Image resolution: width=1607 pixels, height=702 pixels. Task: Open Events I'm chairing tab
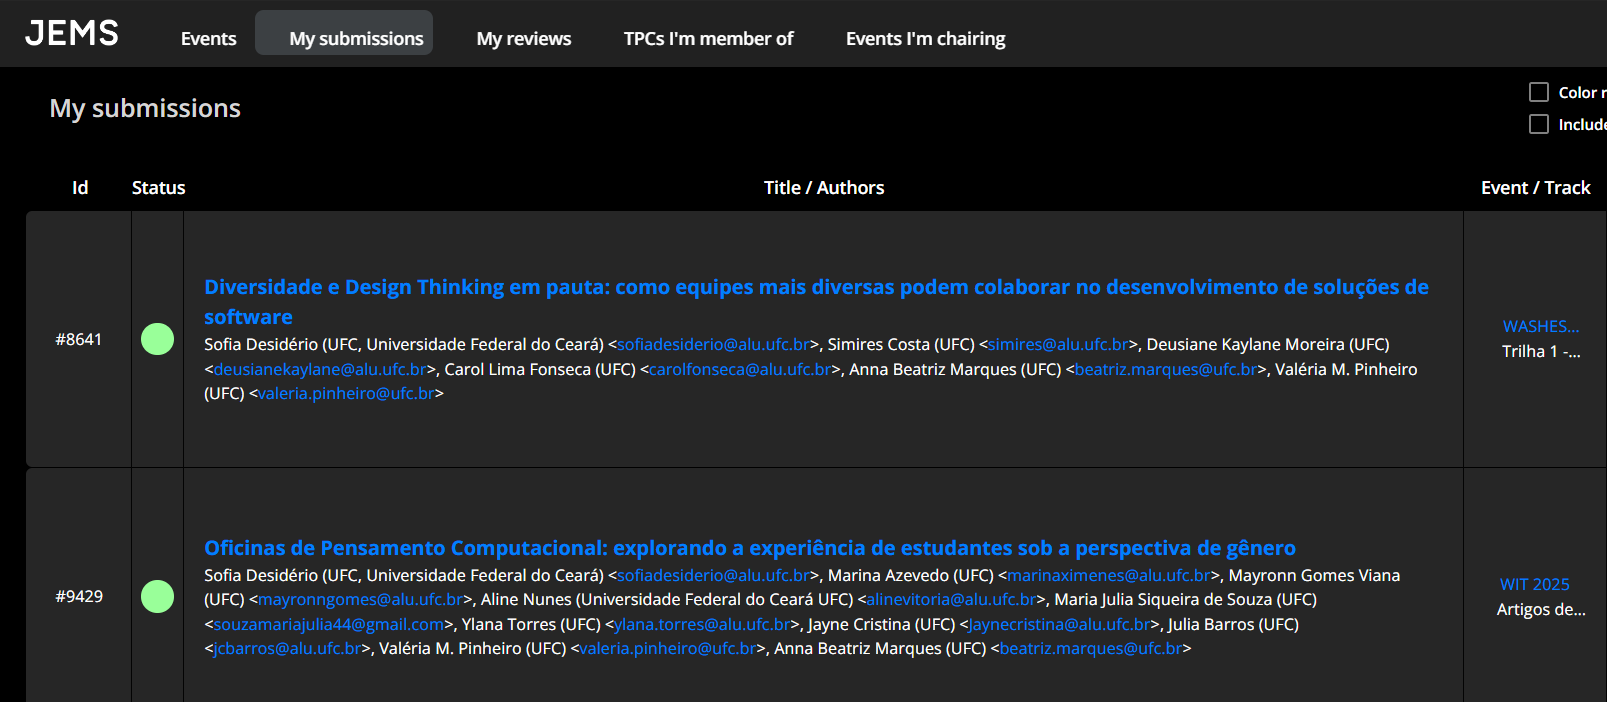point(925,39)
